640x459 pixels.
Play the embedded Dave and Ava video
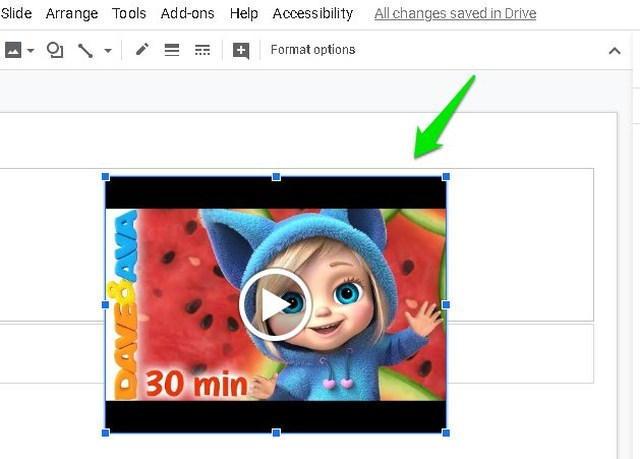276,304
